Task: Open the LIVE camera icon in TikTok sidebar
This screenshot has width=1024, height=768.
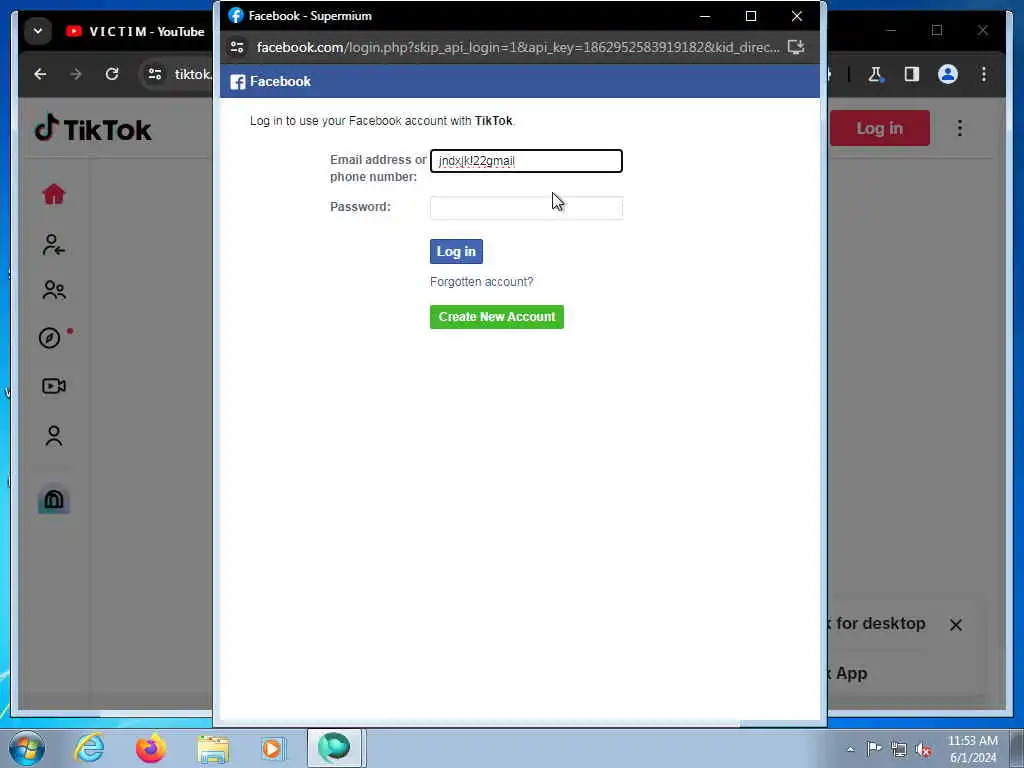Action: pos(54,386)
